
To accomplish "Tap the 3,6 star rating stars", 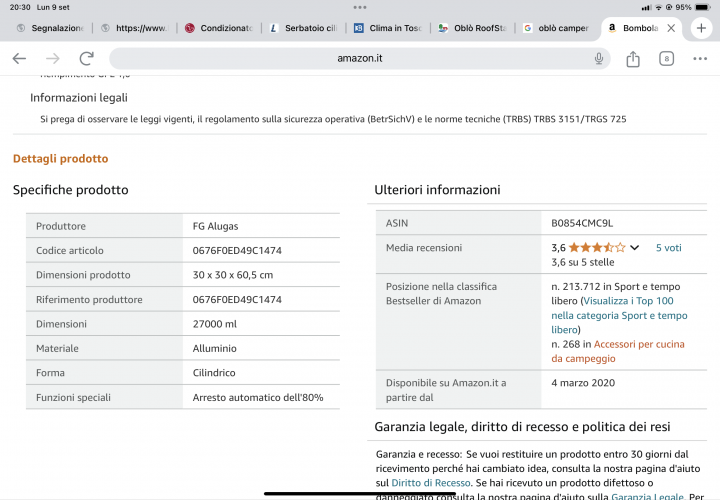I will coord(596,247).
